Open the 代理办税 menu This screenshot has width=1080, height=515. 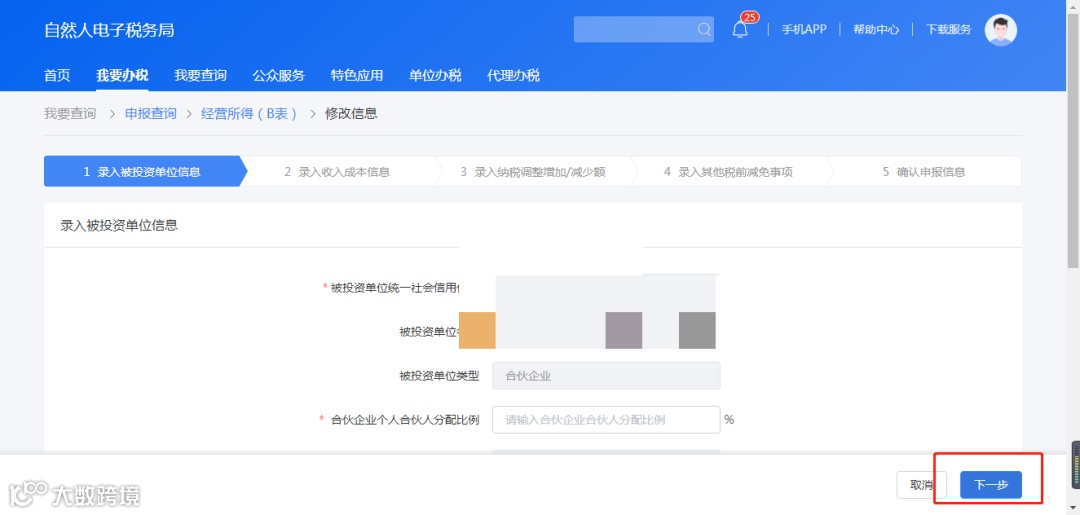pos(513,75)
